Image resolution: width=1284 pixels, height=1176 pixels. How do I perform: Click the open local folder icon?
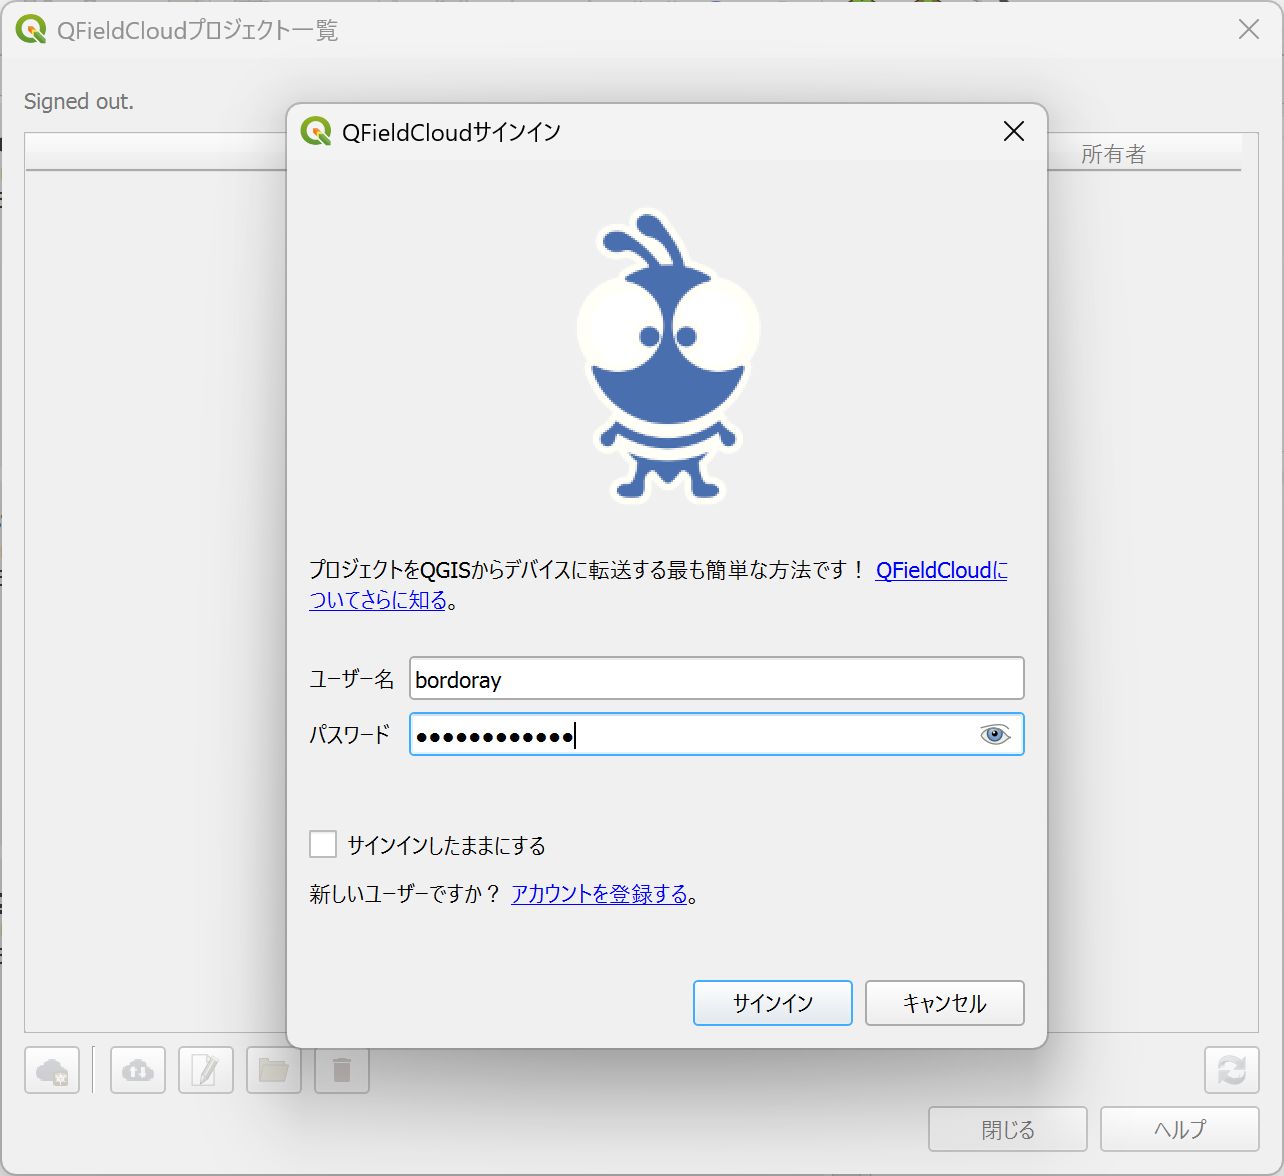pyautogui.click(x=274, y=1070)
